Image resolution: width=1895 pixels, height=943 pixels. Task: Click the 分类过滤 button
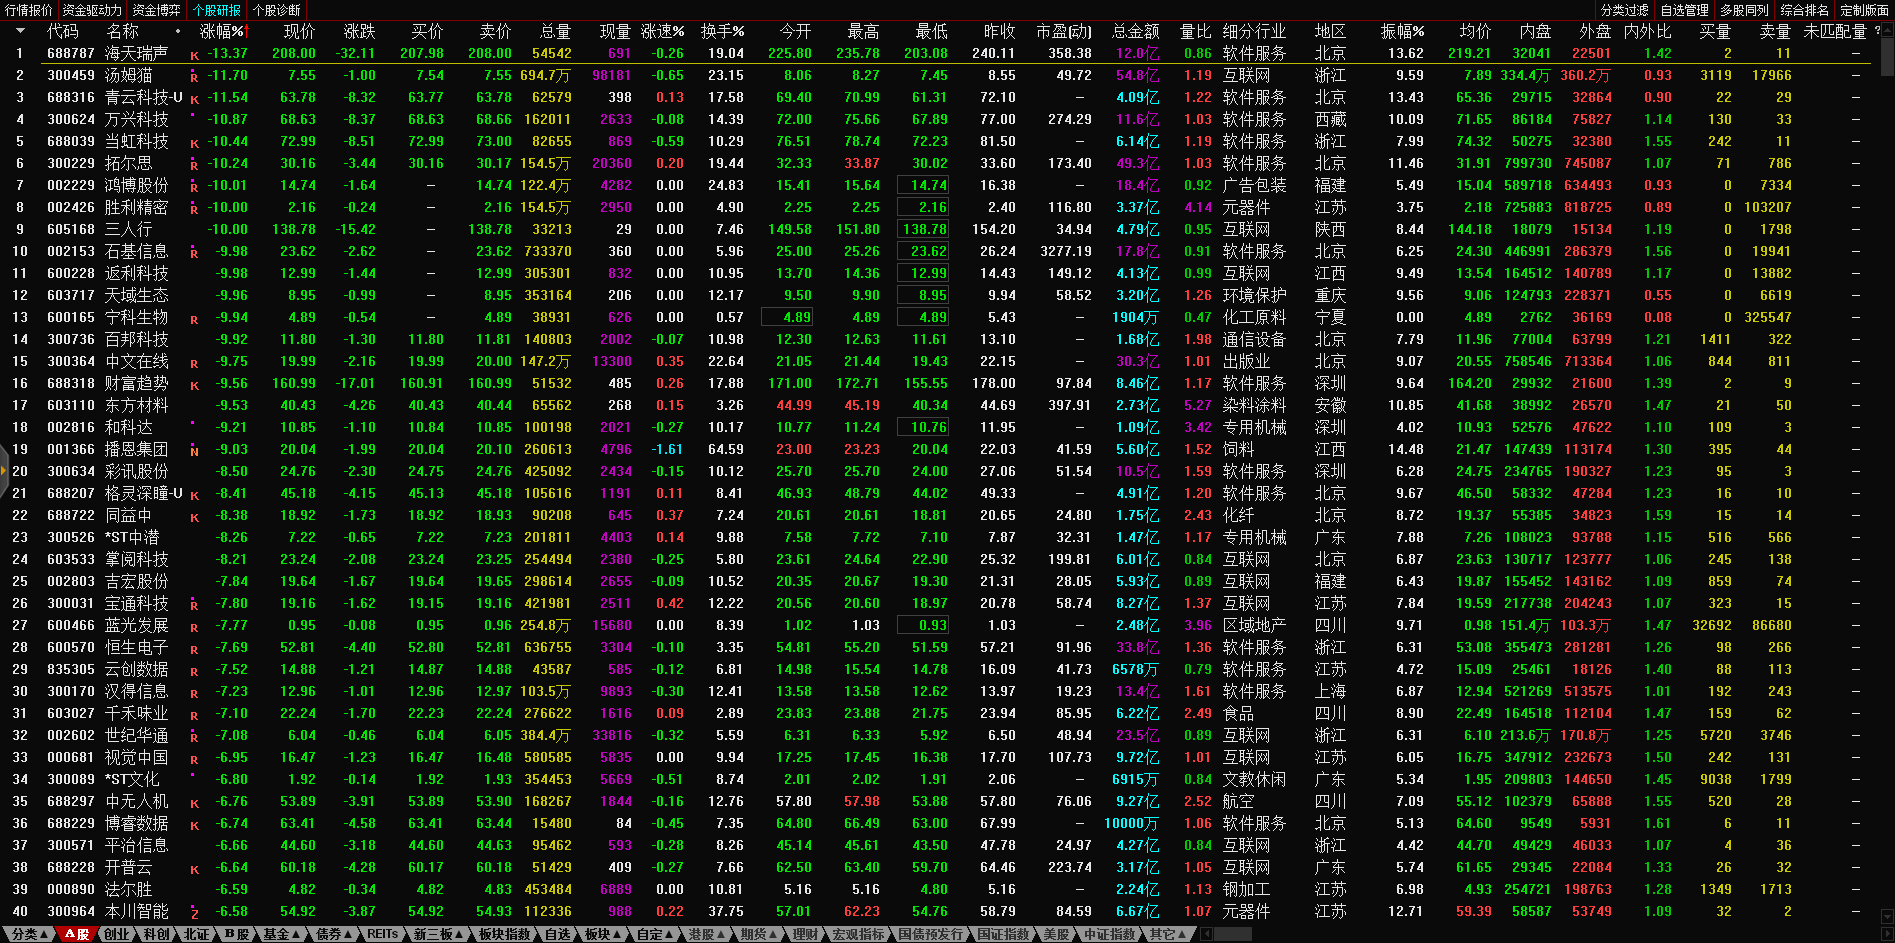pyautogui.click(x=1624, y=10)
